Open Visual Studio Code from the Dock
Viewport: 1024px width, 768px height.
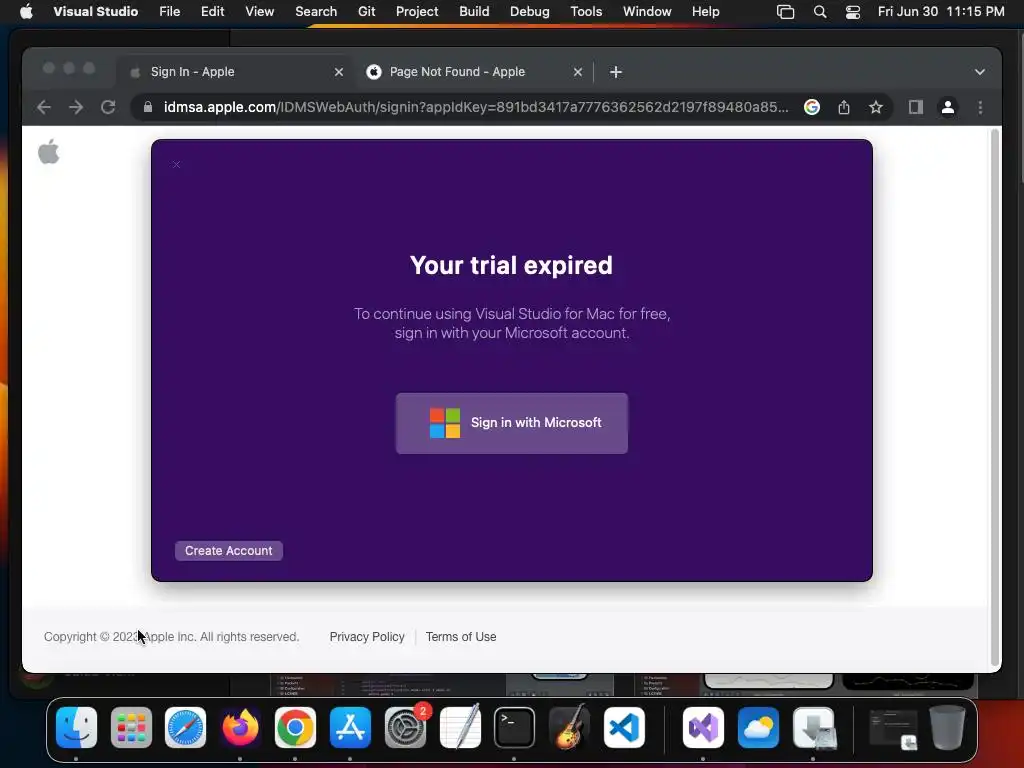624,728
